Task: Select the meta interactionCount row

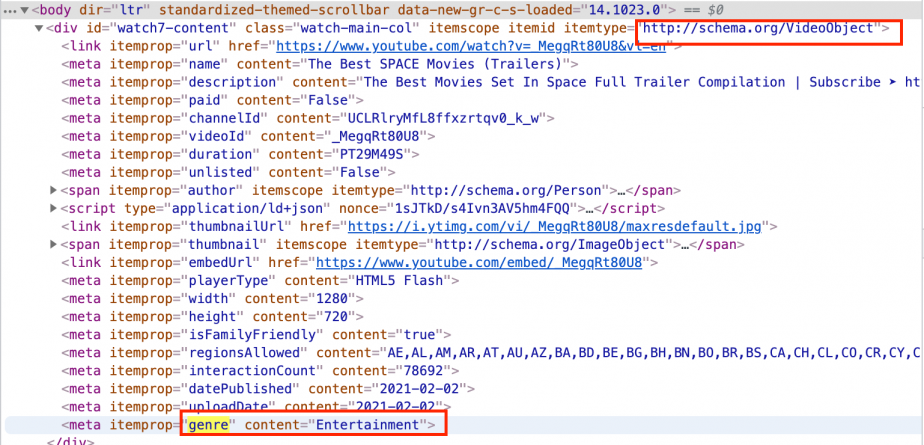Action: point(260,371)
